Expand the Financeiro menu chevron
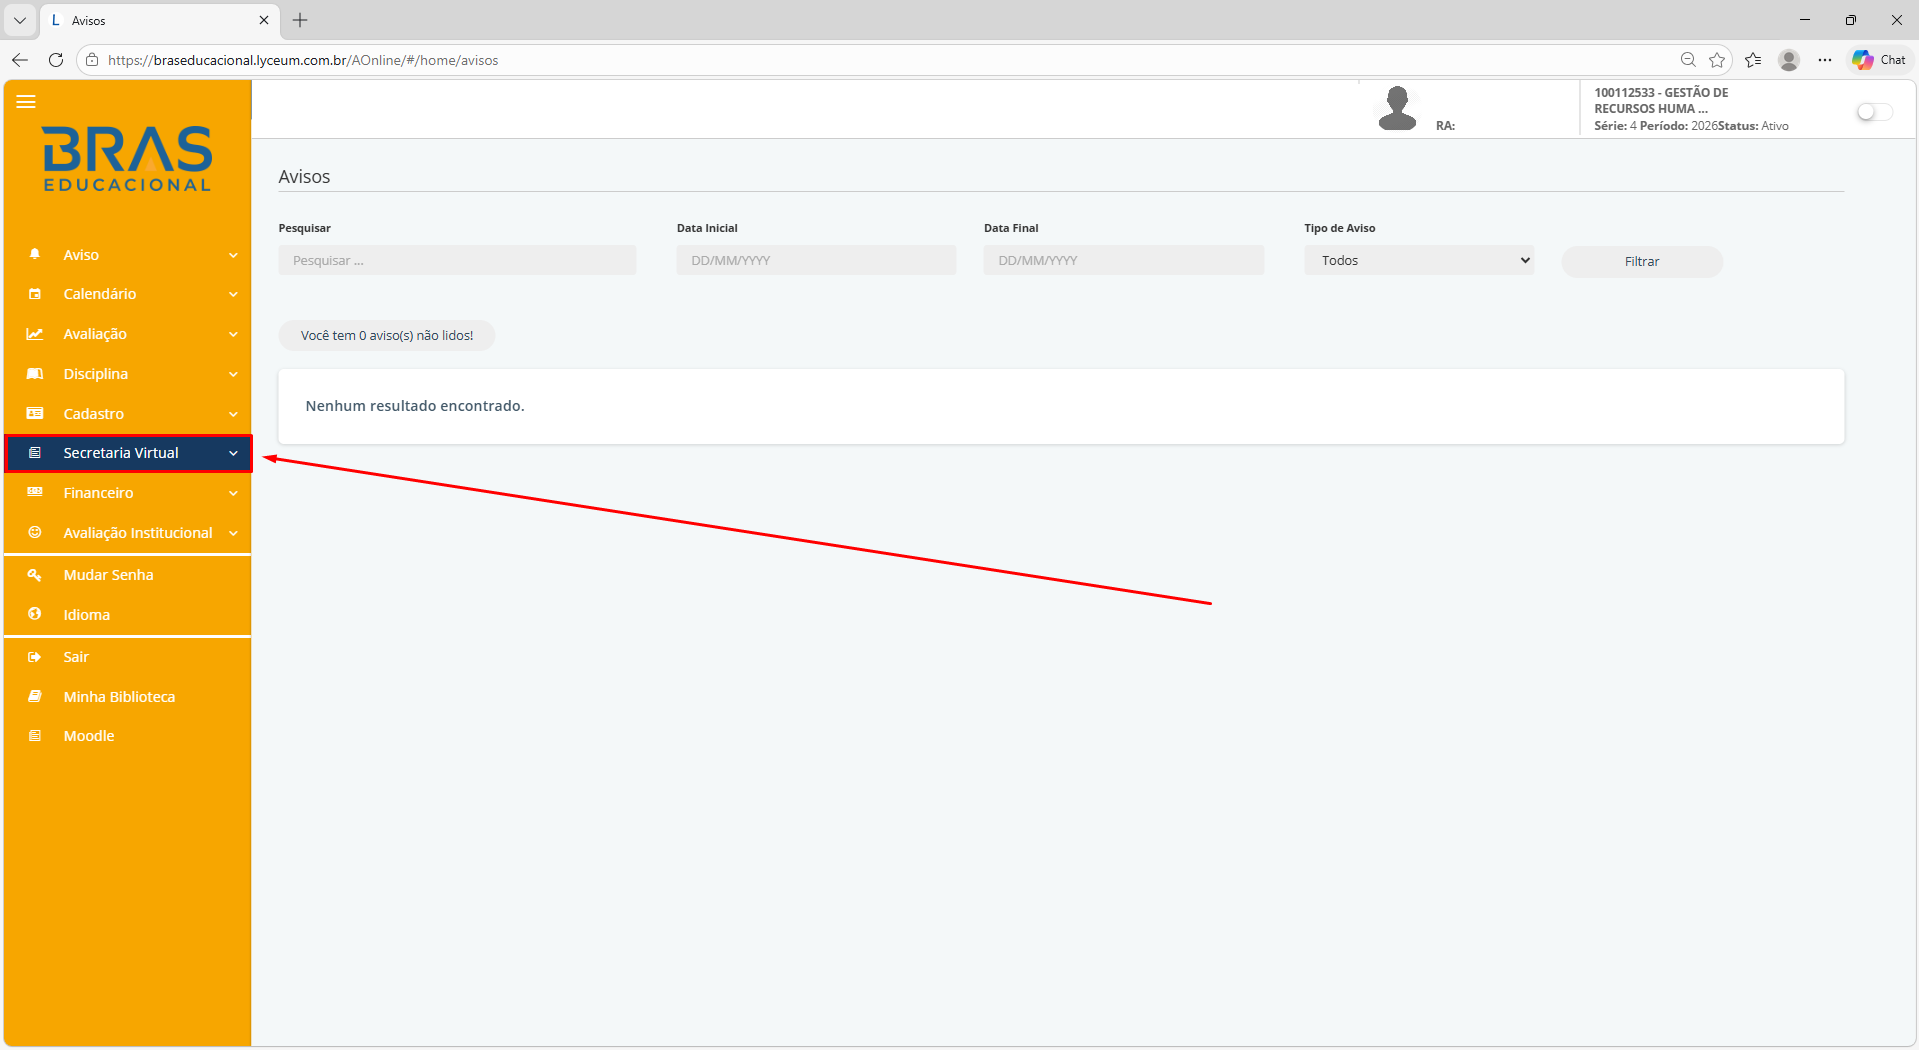Image resolution: width=1919 pixels, height=1050 pixels. [233, 493]
